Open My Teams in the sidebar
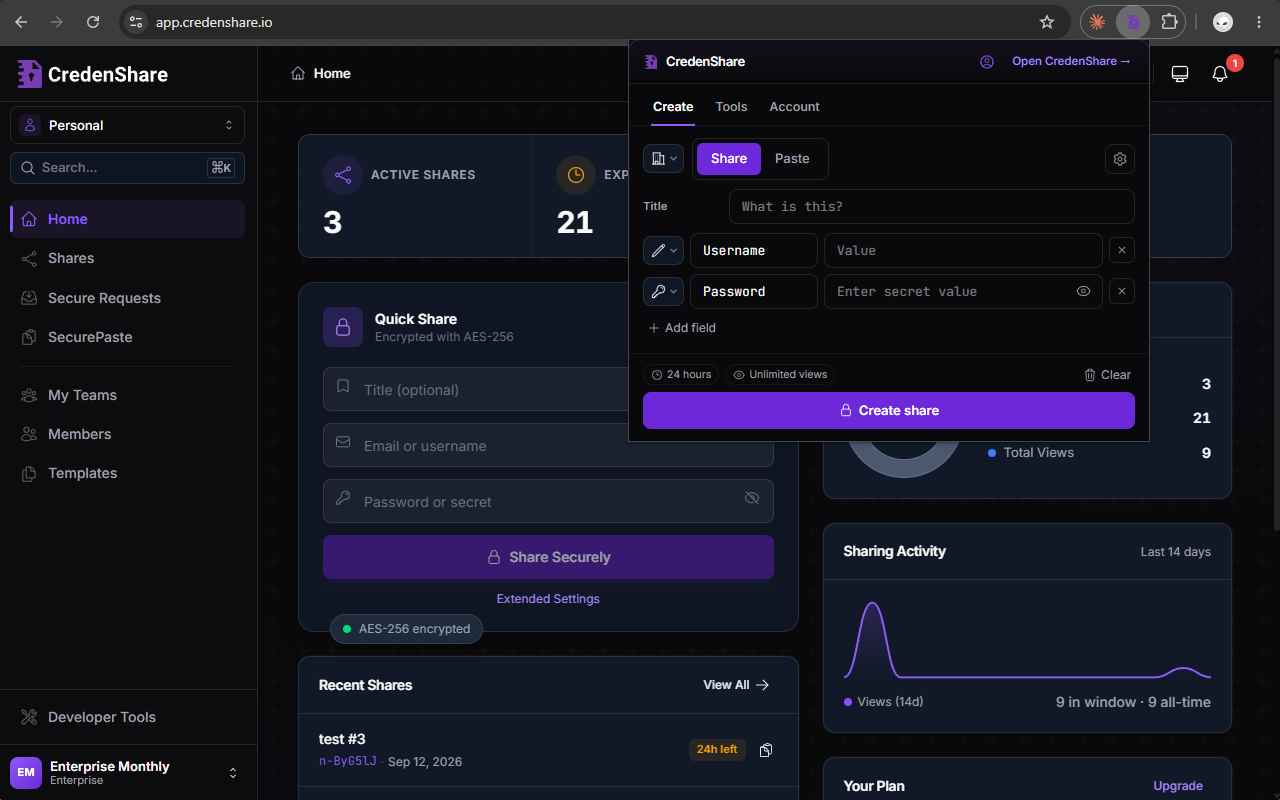Viewport: 1280px width, 800px height. [127, 395]
